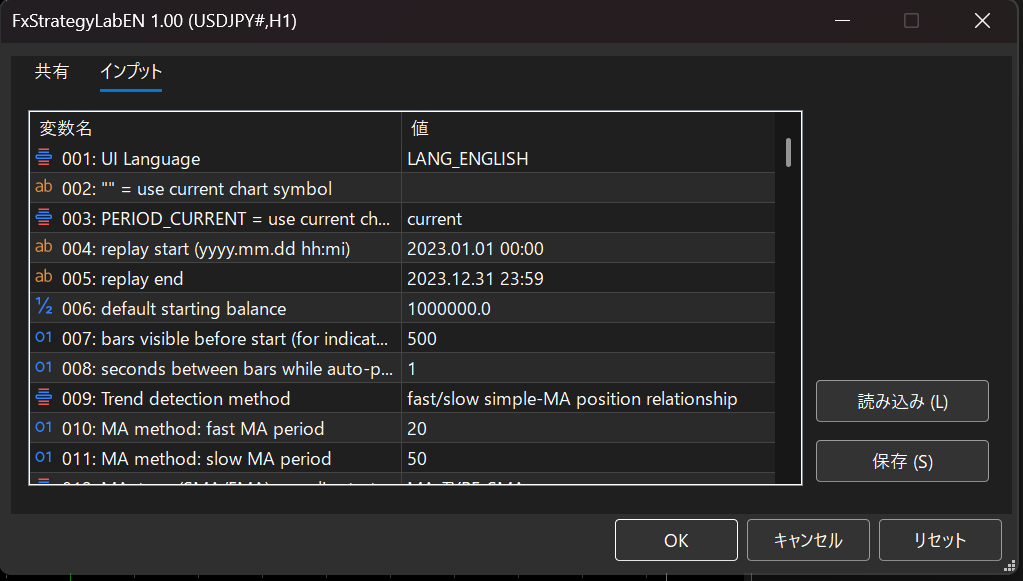The image size is (1023, 581).
Task: Edit bars visible value 500
Action: click(x=588, y=338)
